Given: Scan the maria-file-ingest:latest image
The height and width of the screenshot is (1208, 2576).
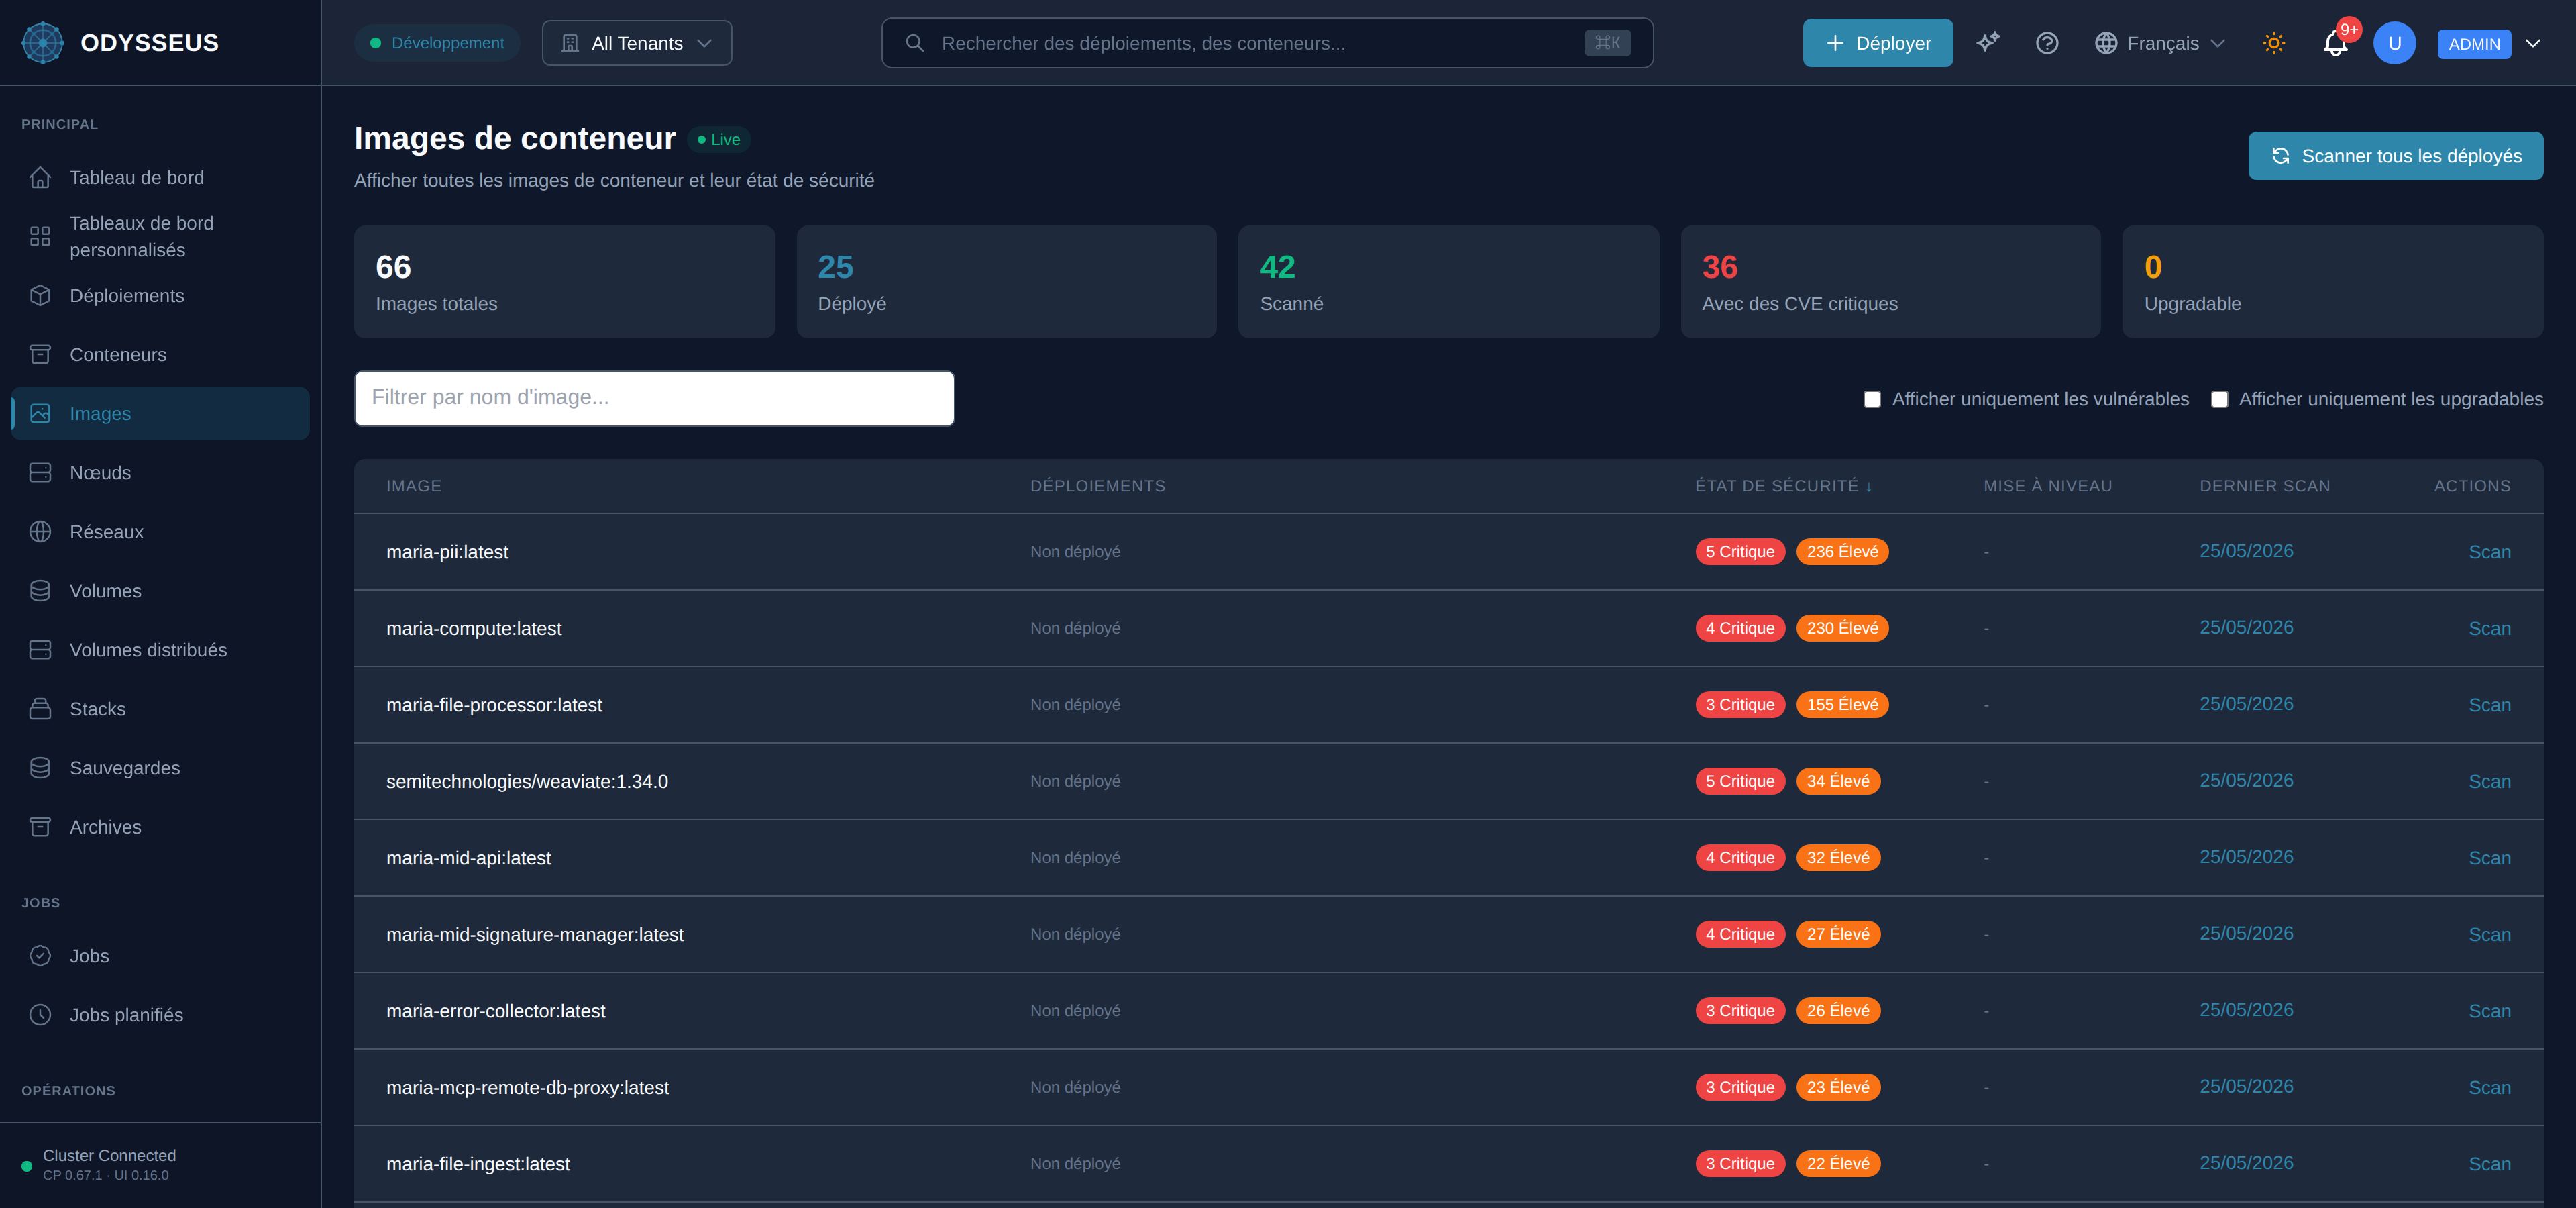Looking at the screenshot, I should pos(2489,1164).
